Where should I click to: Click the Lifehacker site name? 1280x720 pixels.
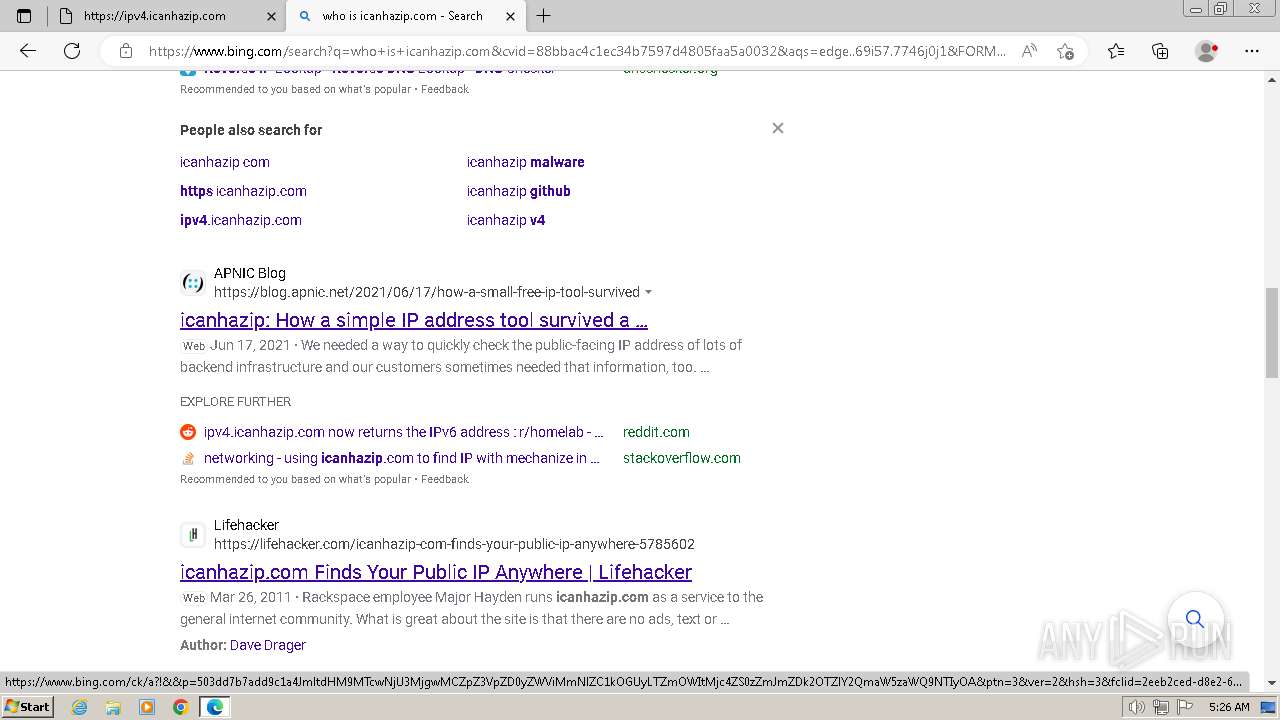(246, 525)
